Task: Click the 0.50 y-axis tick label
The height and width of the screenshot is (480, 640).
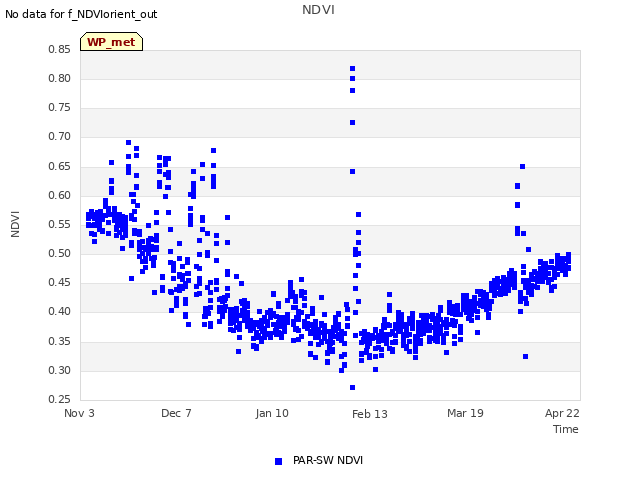Action: point(60,253)
